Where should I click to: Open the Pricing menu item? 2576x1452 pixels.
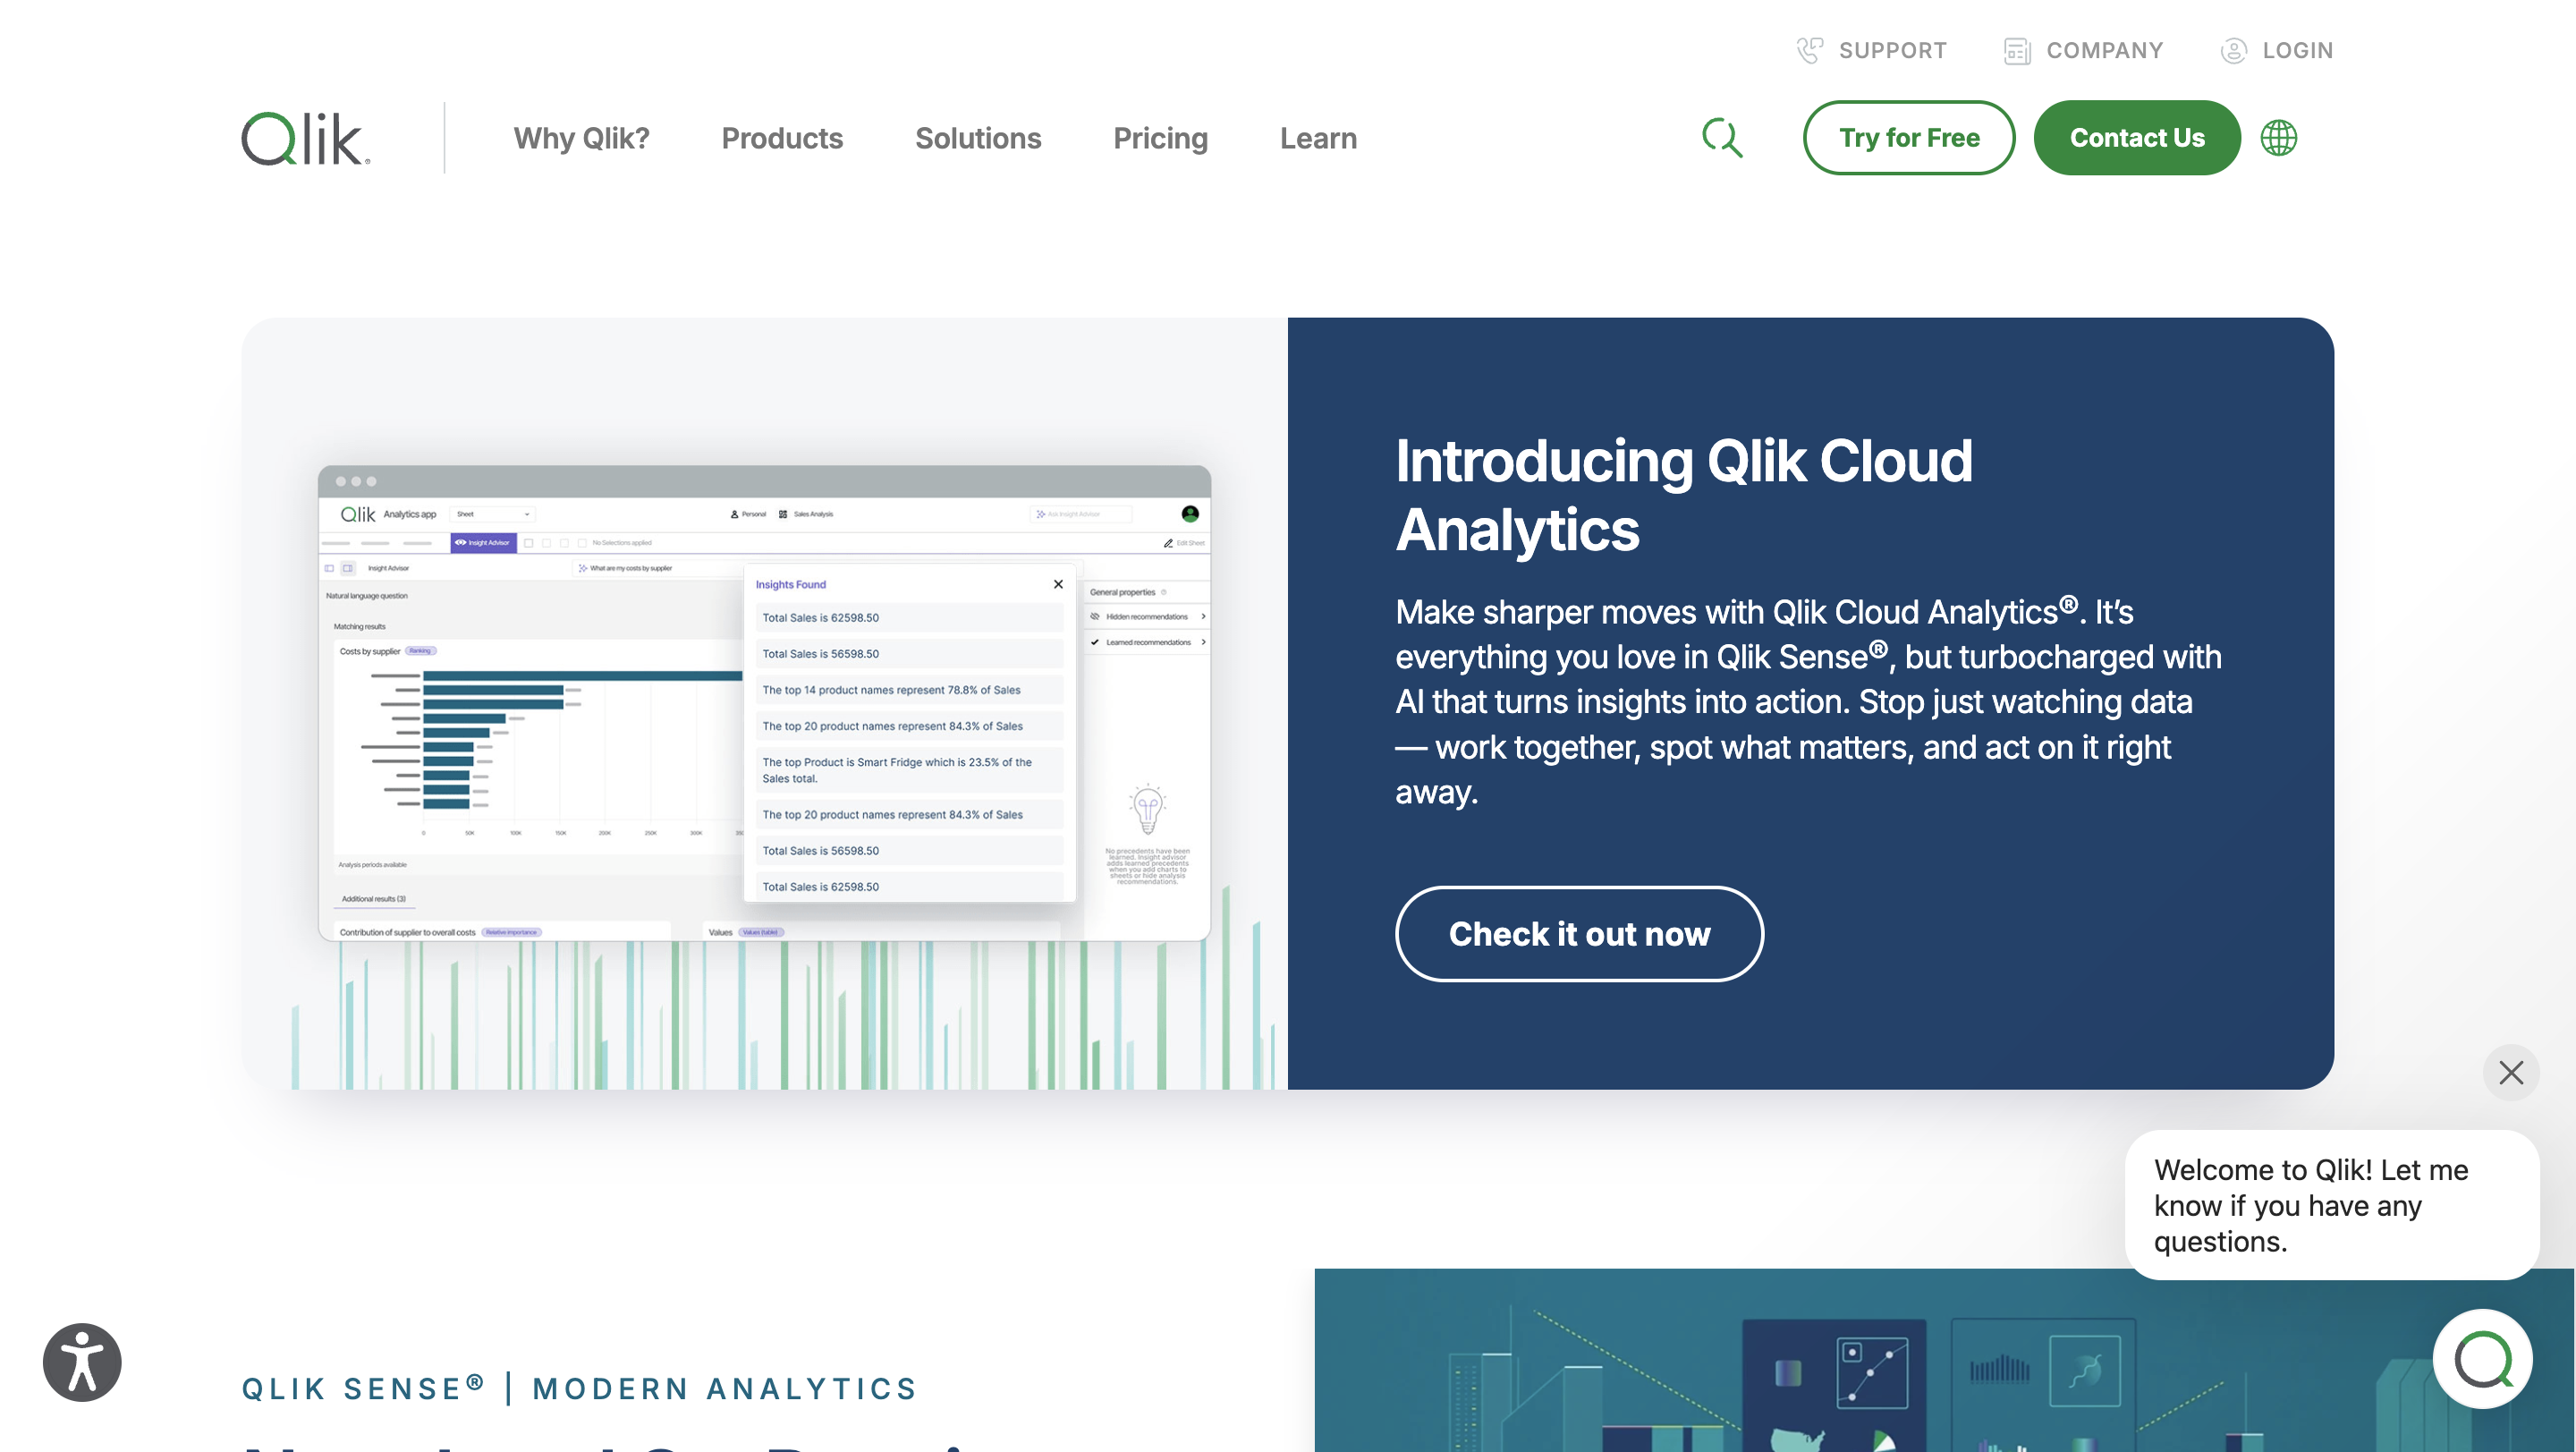pos(1161,138)
